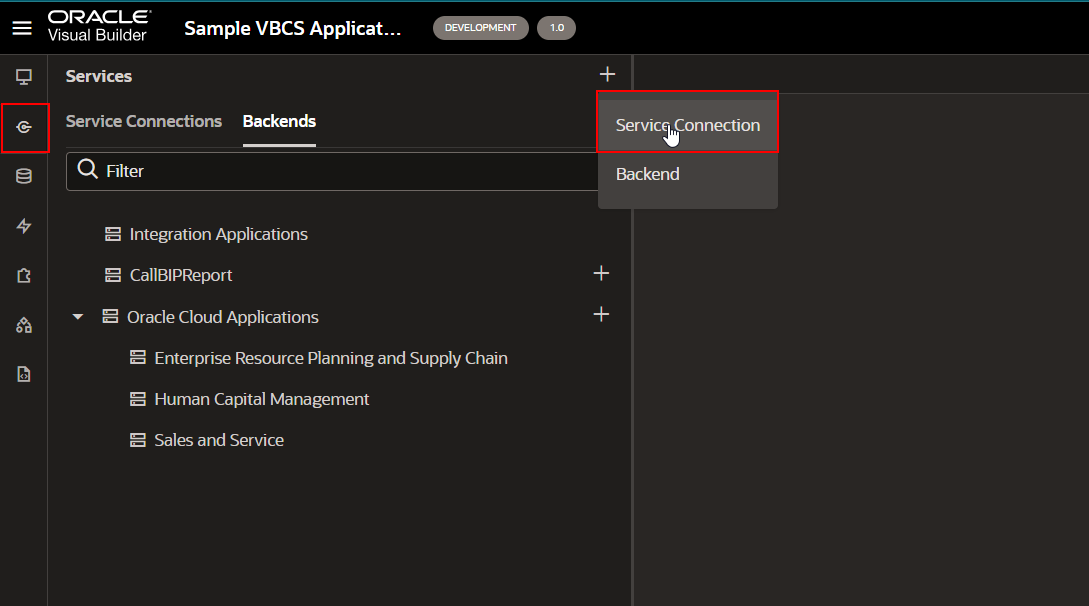Screen dimensions: 1089x606
Task: Open the Business Objects database icon
Action: [24, 176]
